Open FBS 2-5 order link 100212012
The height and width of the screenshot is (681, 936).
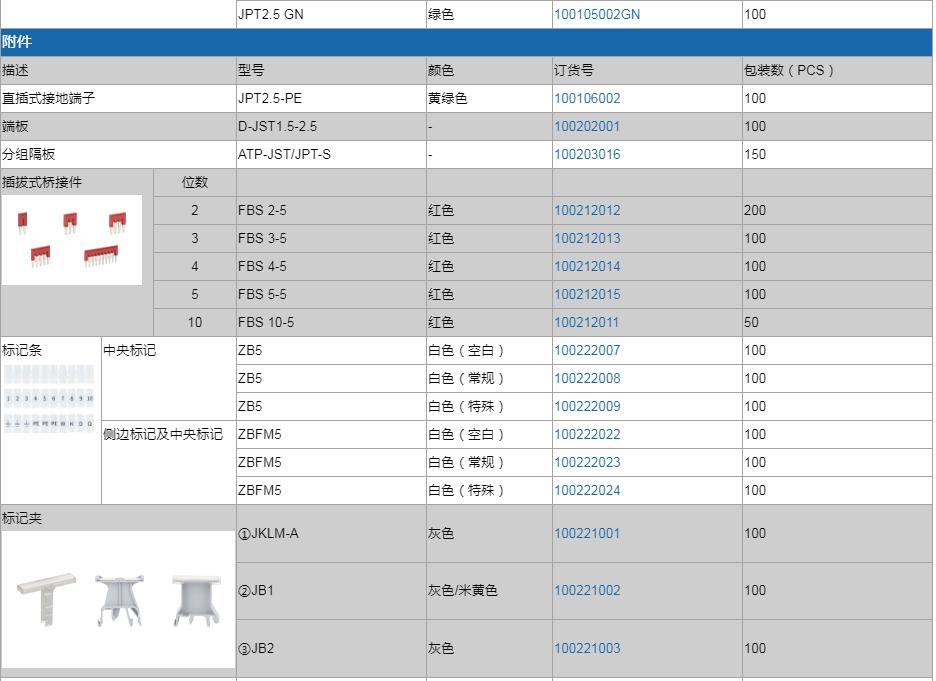click(x=587, y=211)
